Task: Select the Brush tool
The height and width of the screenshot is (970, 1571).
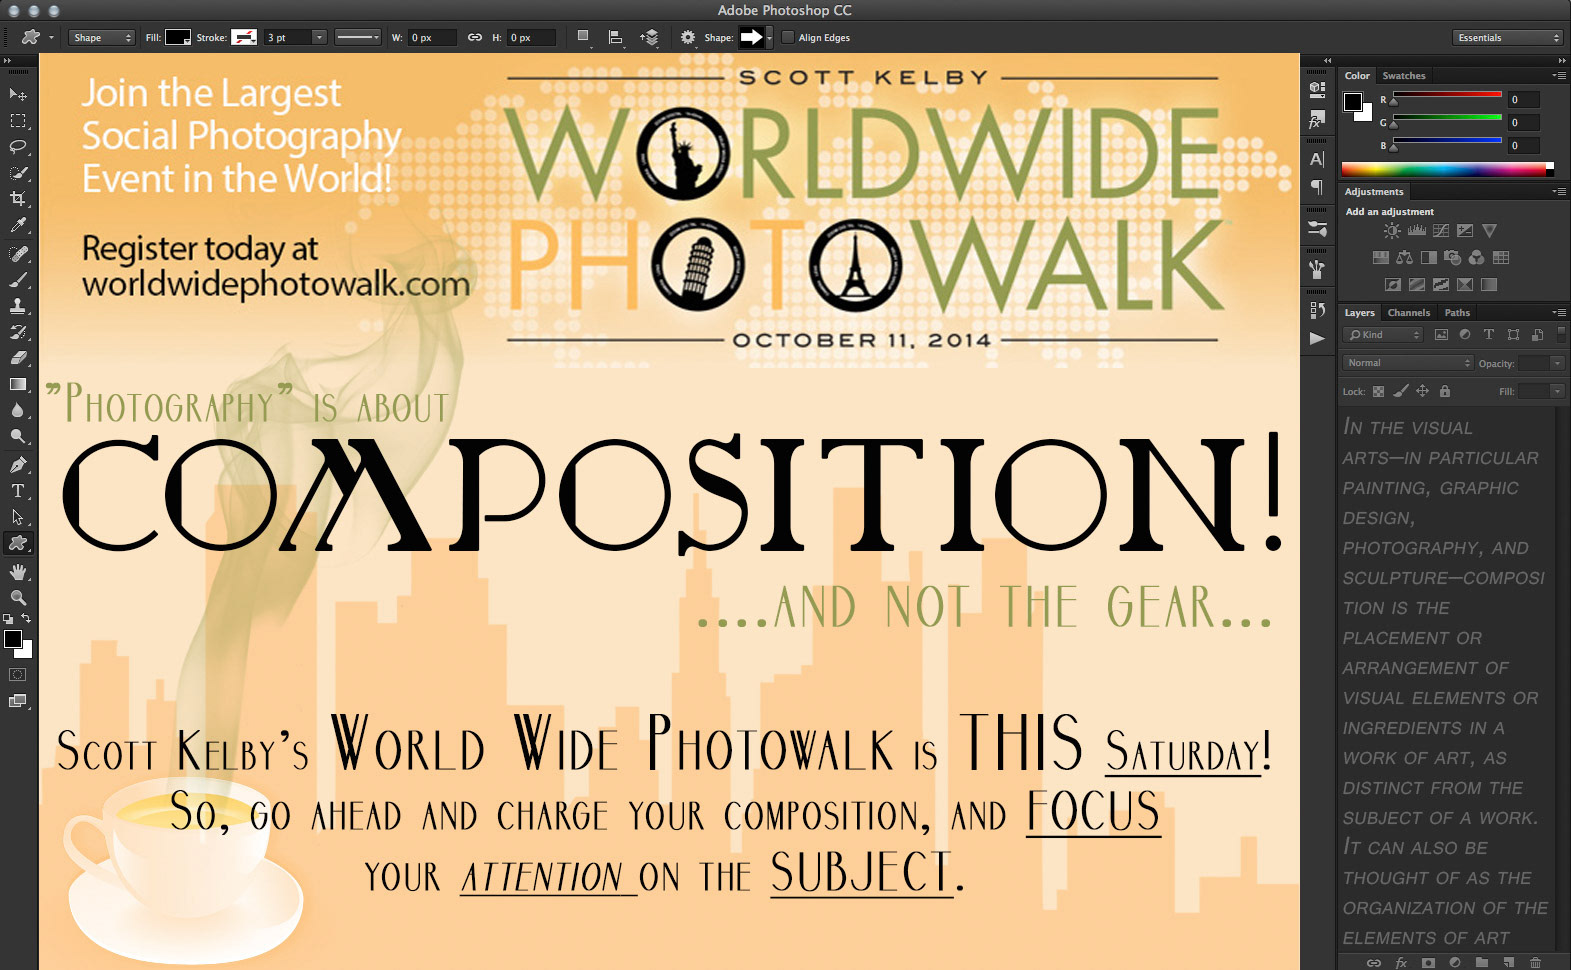Action: (18, 280)
